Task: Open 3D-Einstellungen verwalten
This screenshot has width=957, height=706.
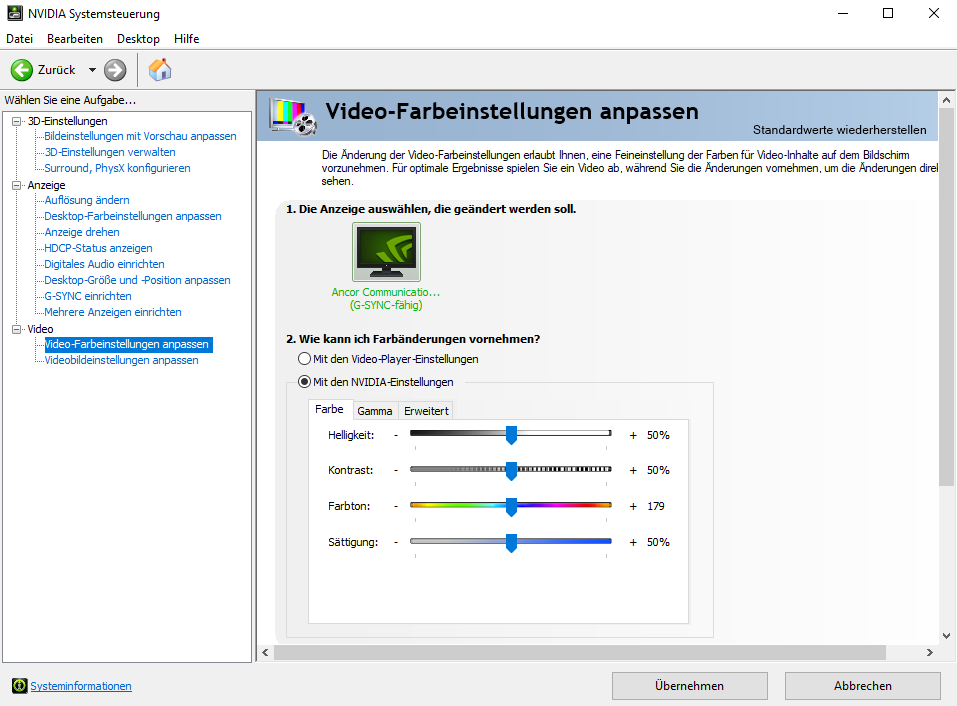Action: click(110, 152)
